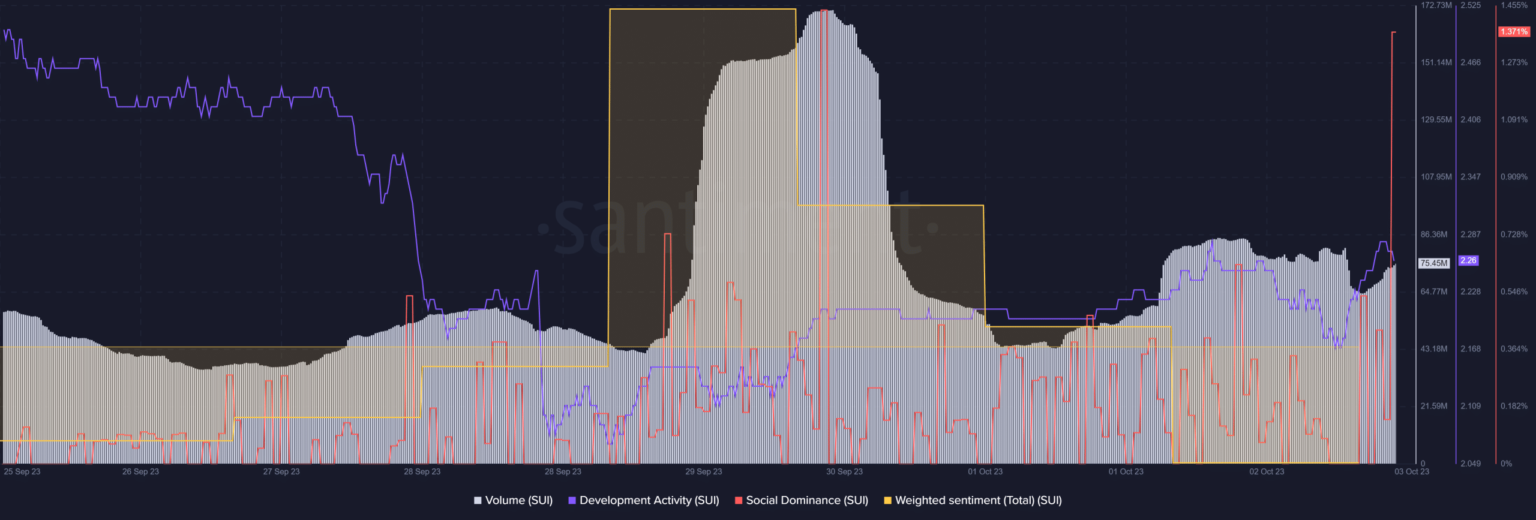Screen dimensions: 1536x520
Task: Toggle the Development Activity (SUI) legend label
Action: tap(649, 500)
